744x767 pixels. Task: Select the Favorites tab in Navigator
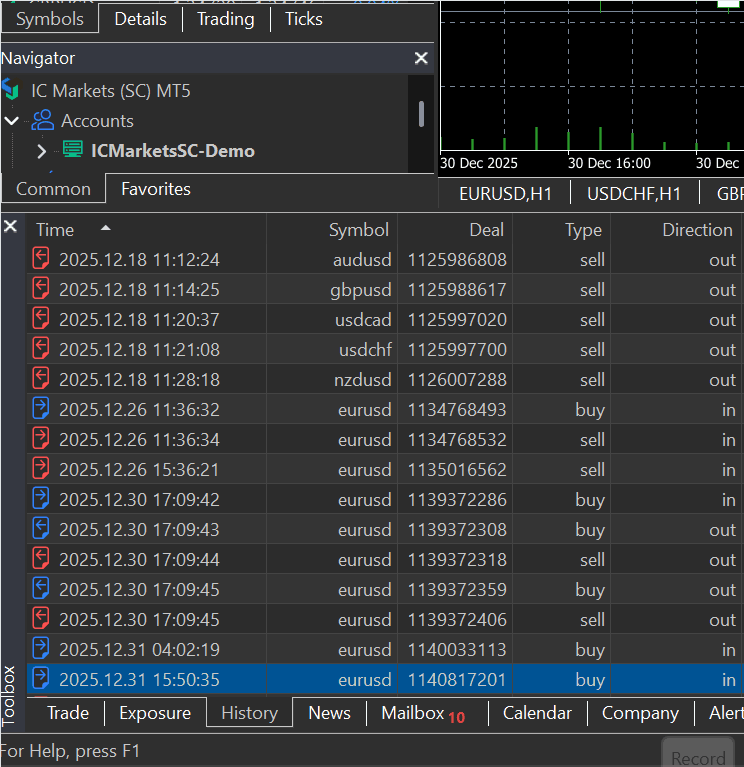(x=156, y=189)
